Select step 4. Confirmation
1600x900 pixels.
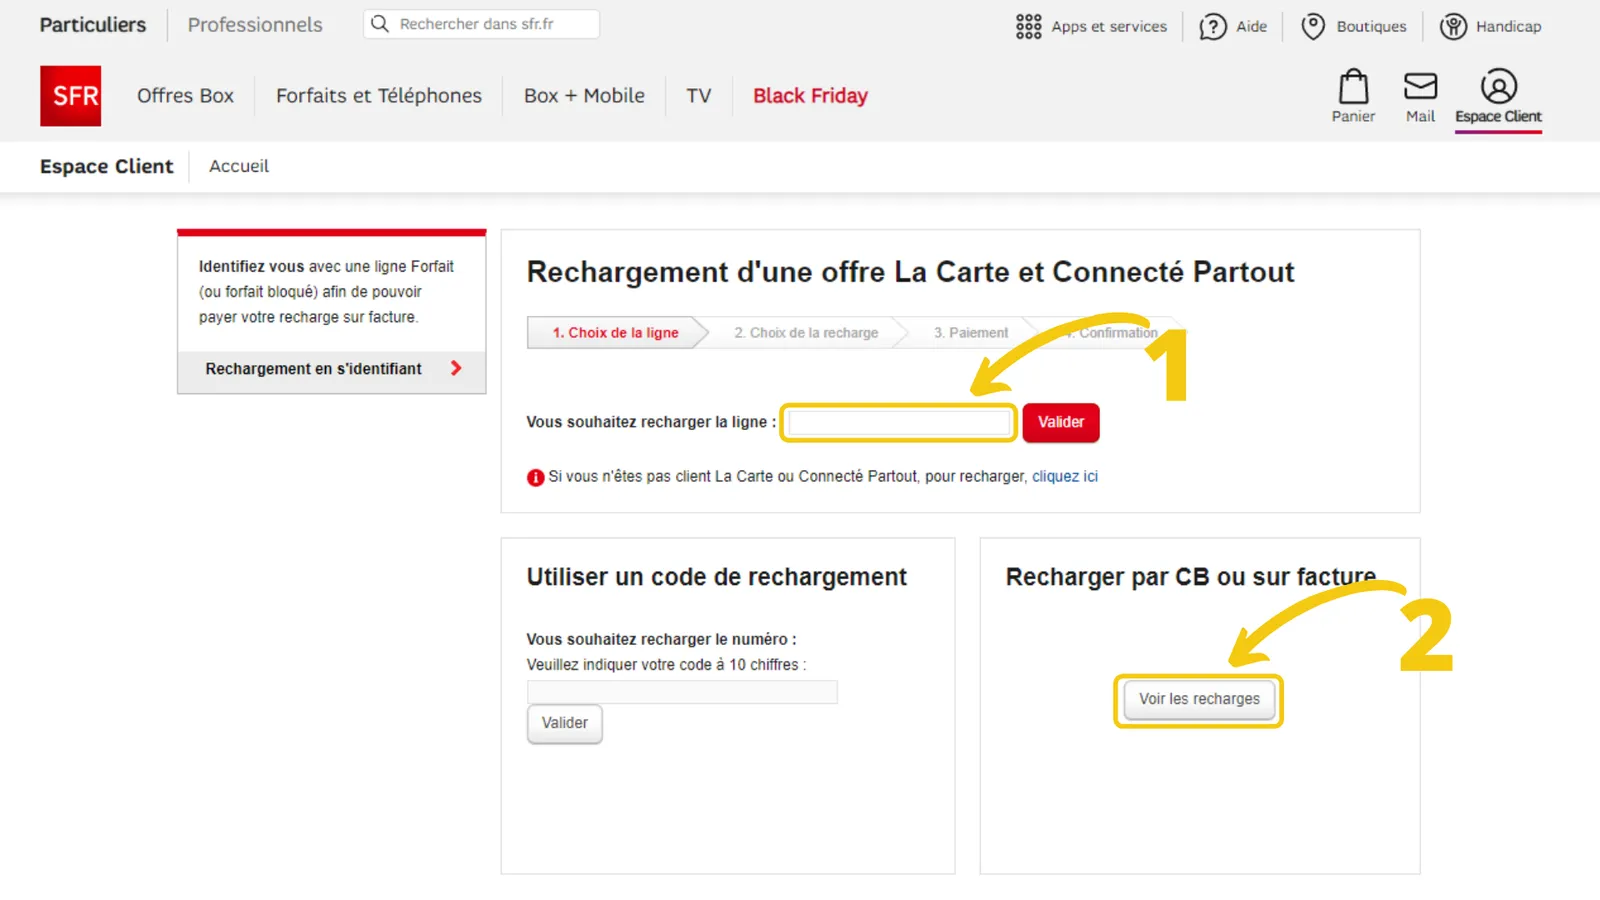tap(1110, 333)
